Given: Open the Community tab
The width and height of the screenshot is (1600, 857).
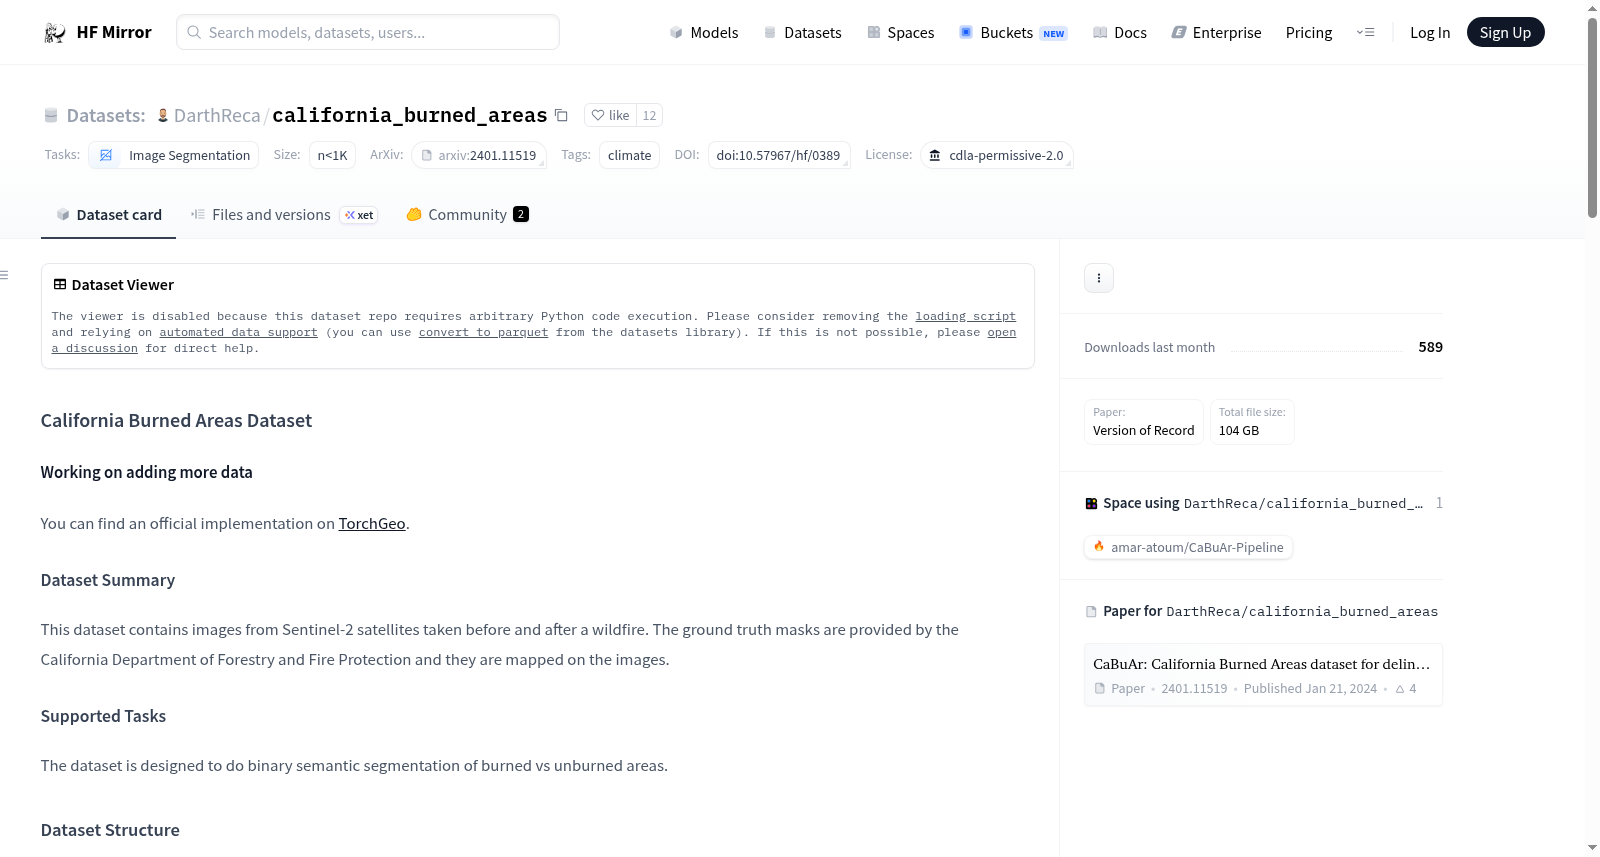Looking at the screenshot, I should click(x=467, y=215).
